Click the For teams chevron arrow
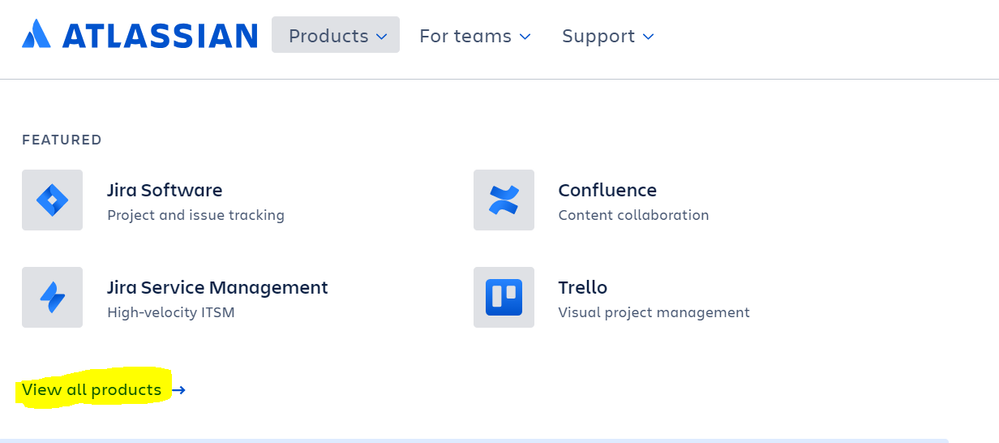999x443 pixels. point(525,37)
